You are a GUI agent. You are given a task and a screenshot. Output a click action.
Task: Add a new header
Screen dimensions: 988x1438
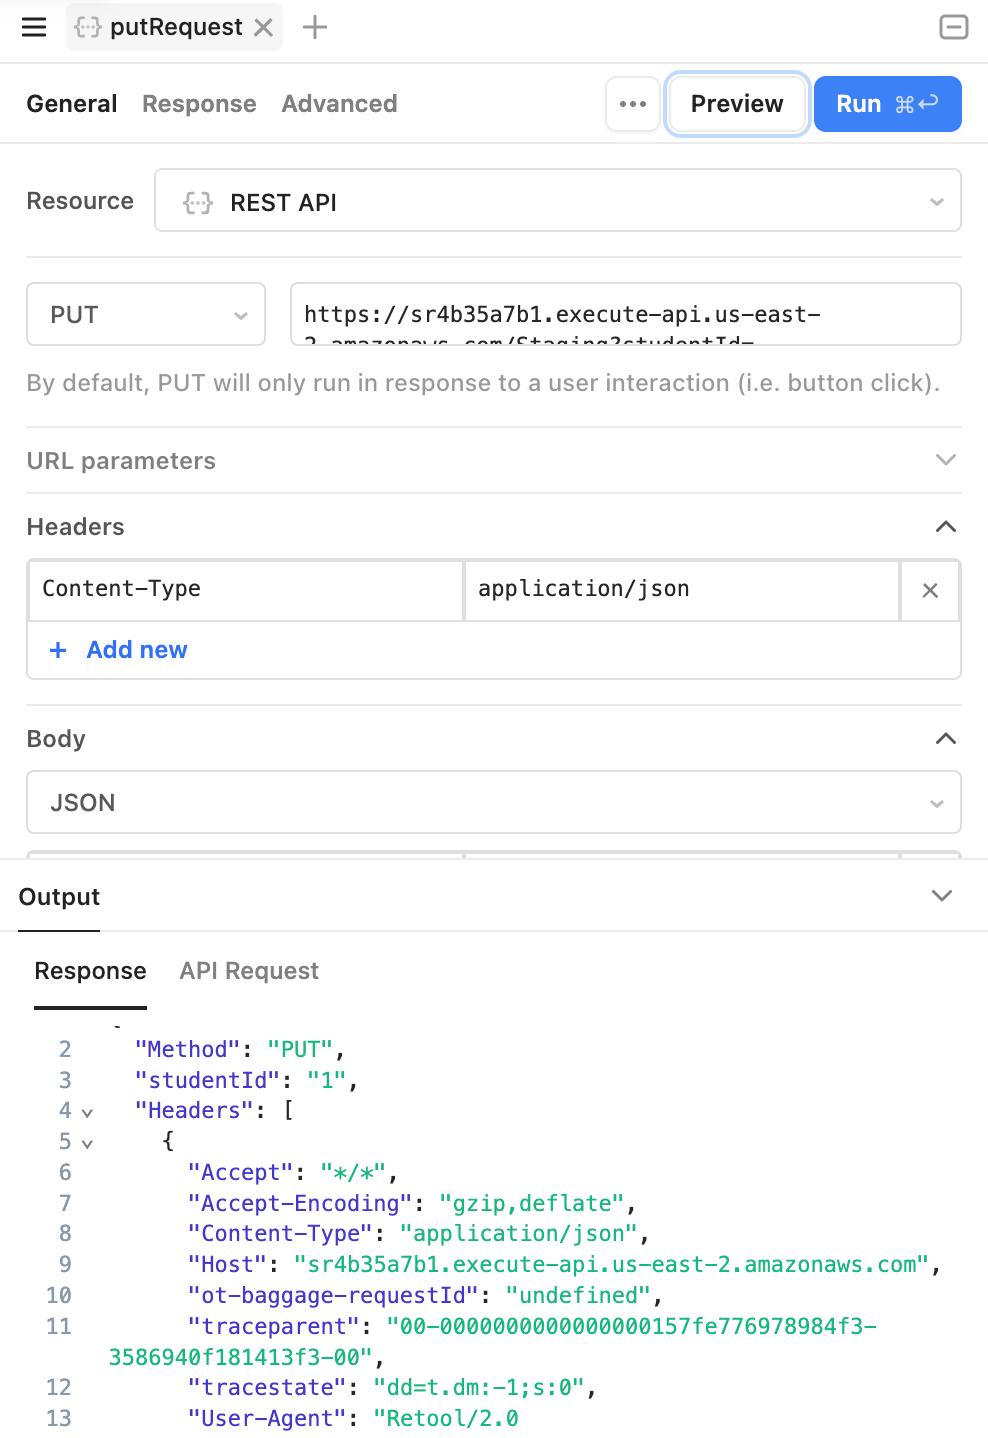point(118,650)
